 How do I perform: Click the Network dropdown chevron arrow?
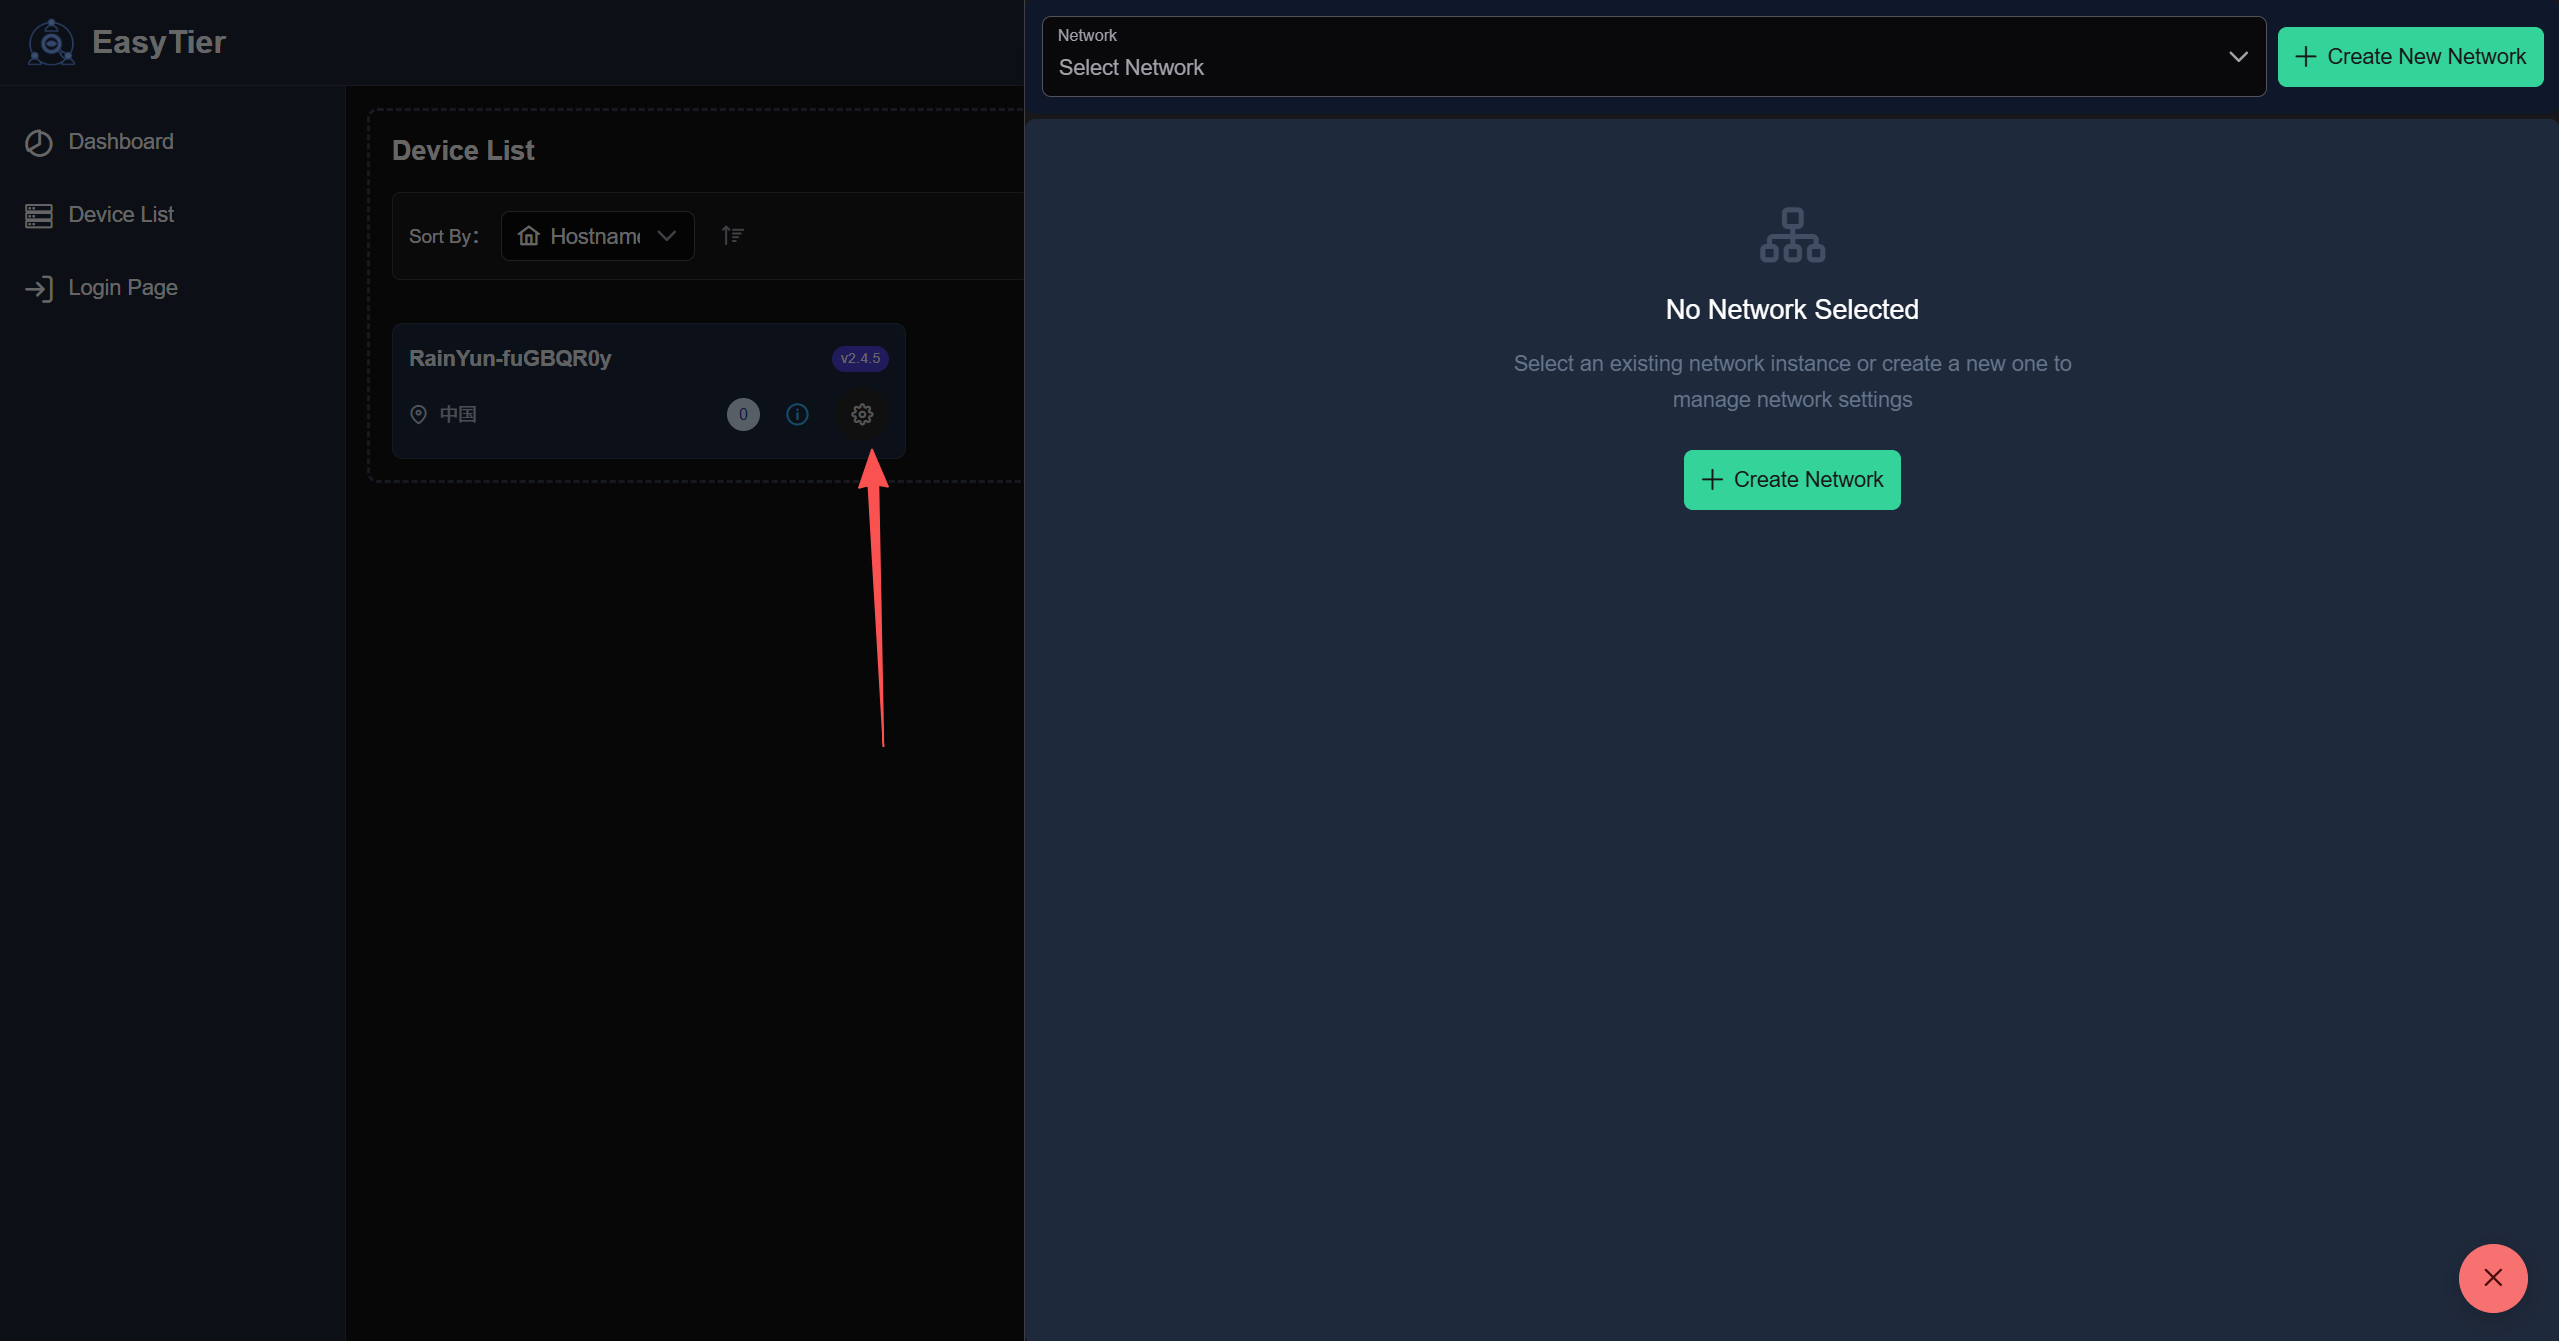(2238, 57)
